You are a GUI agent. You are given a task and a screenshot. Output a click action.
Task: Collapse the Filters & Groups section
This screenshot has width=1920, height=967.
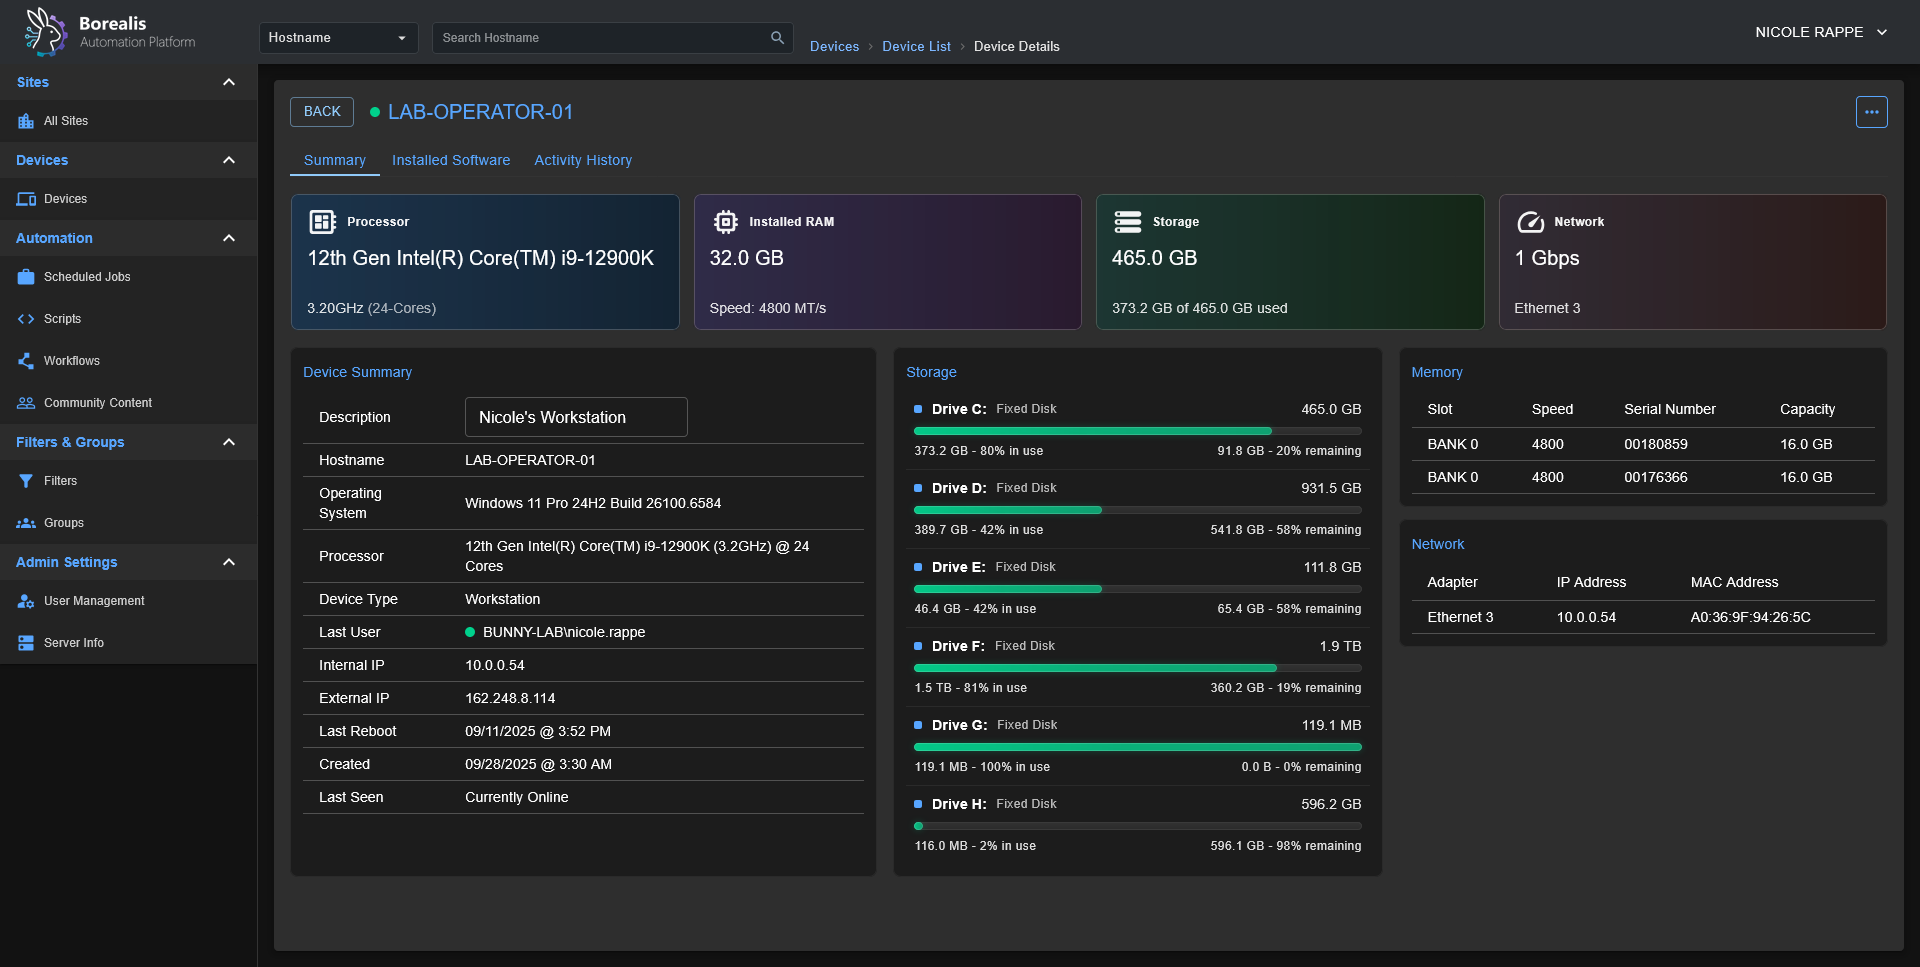pos(229,442)
